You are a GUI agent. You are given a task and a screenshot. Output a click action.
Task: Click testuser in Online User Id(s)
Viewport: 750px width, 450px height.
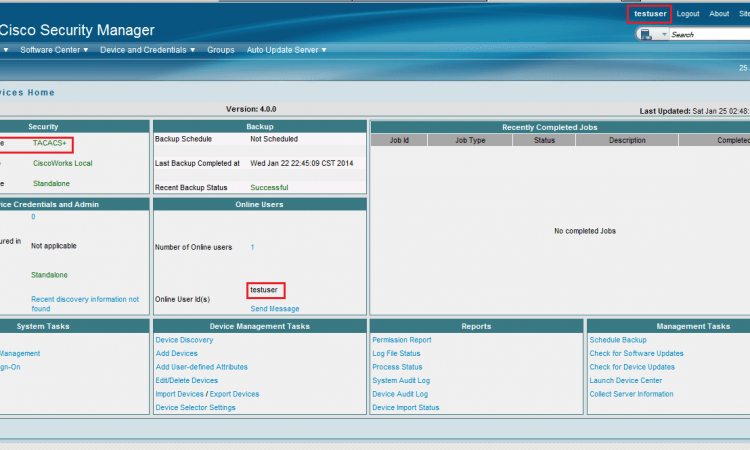click(264, 290)
